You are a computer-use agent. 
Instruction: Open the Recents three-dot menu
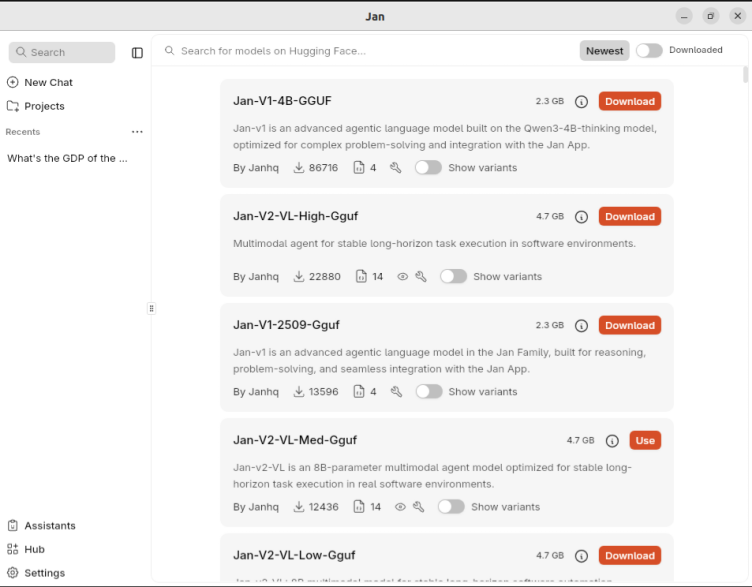(137, 132)
